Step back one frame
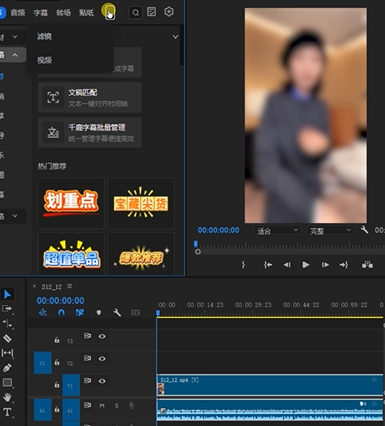 pos(287,265)
